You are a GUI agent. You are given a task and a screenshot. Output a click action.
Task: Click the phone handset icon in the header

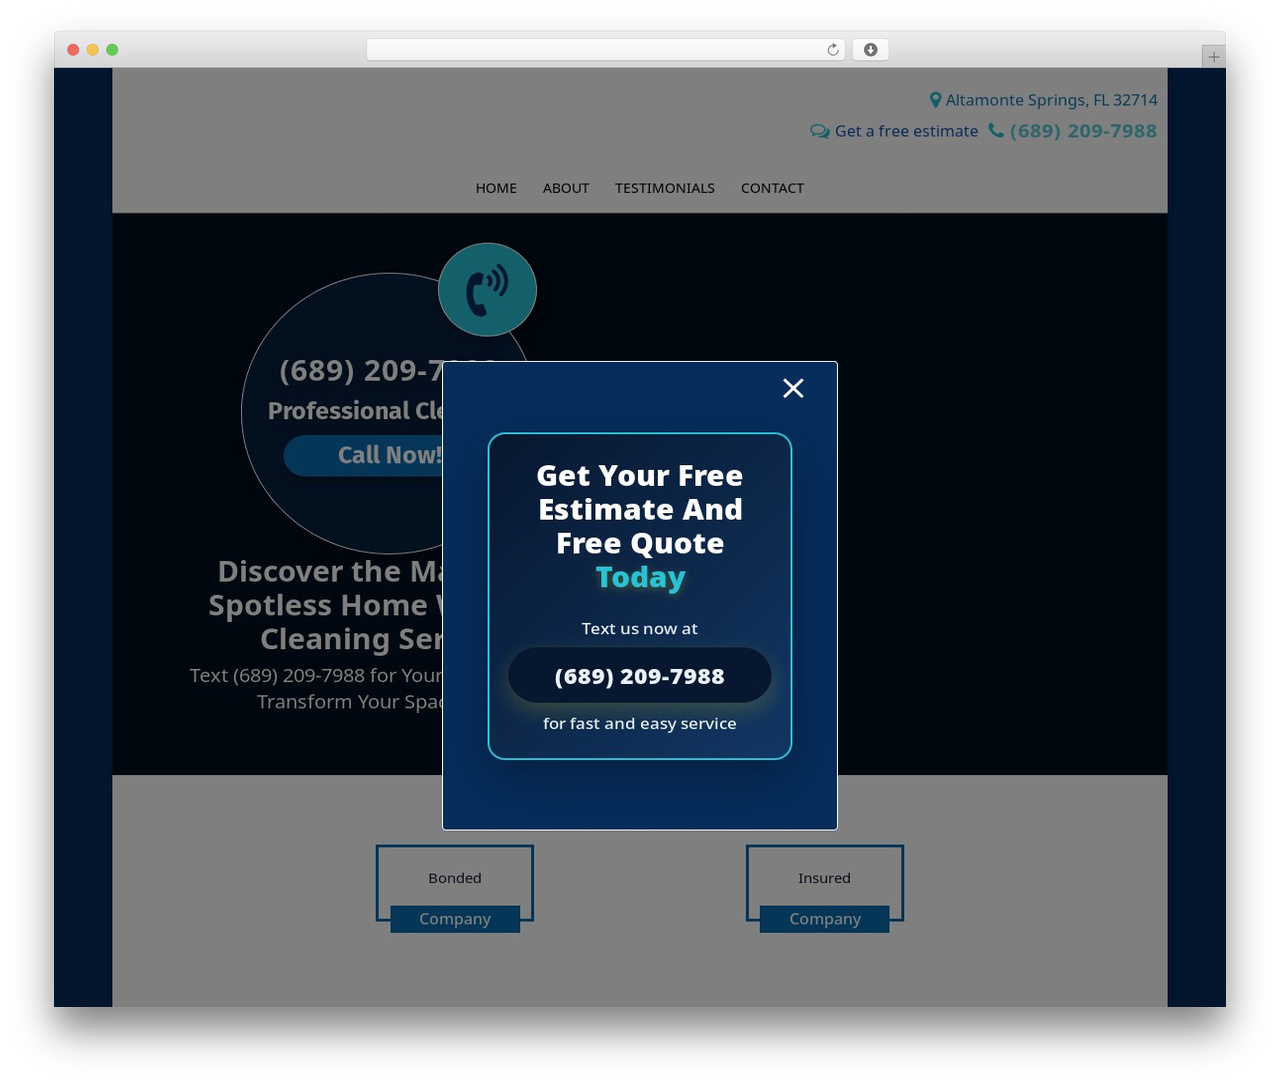[996, 131]
